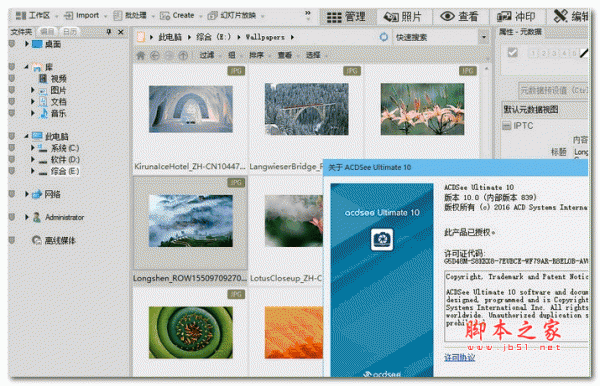Collapse the 库 library tree node
The image size is (600, 386).
coord(26,67)
